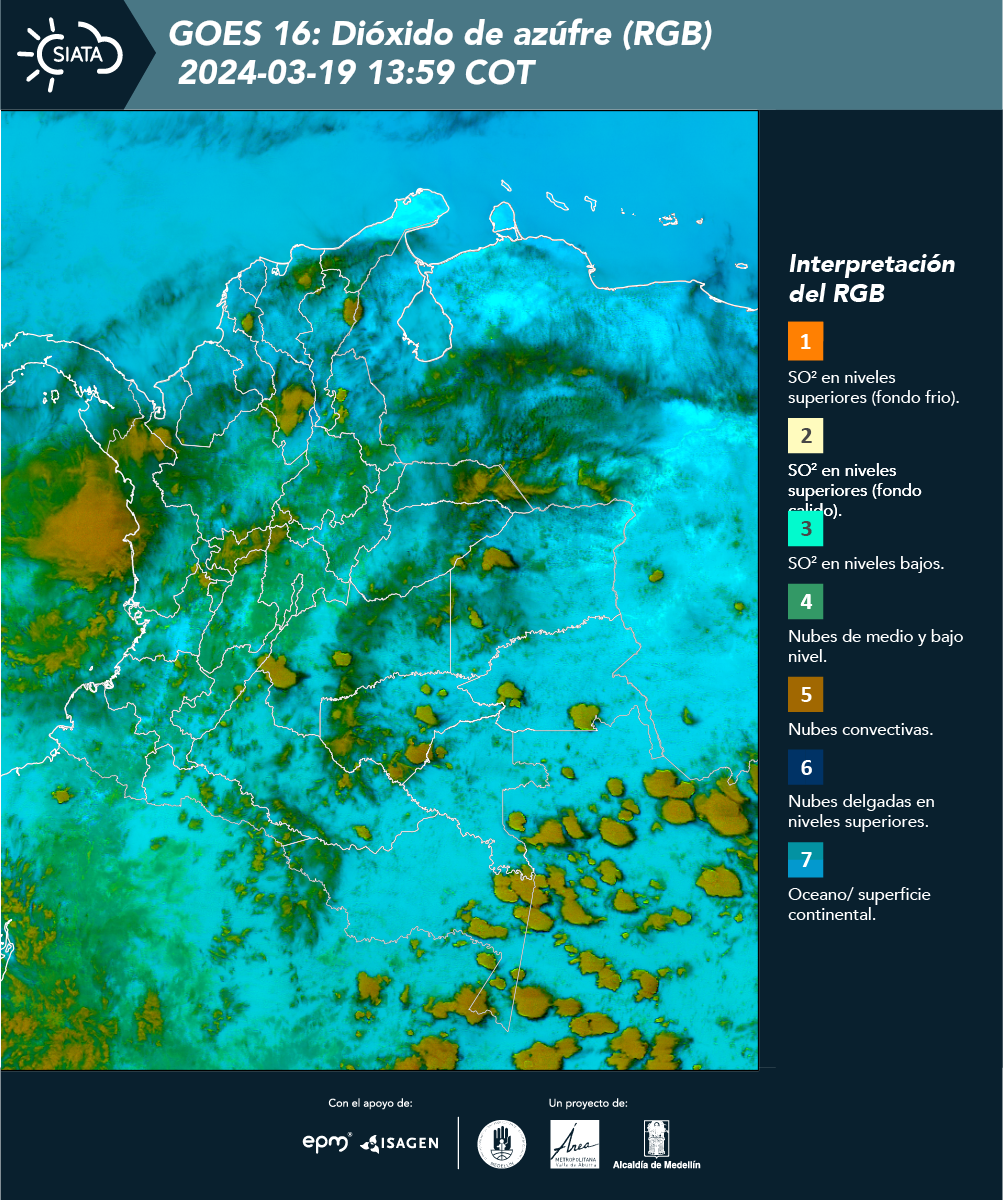Select the pale yellow legend swatch numbered 2
Image resolution: width=1003 pixels, height=1200 pixels.
805,436
